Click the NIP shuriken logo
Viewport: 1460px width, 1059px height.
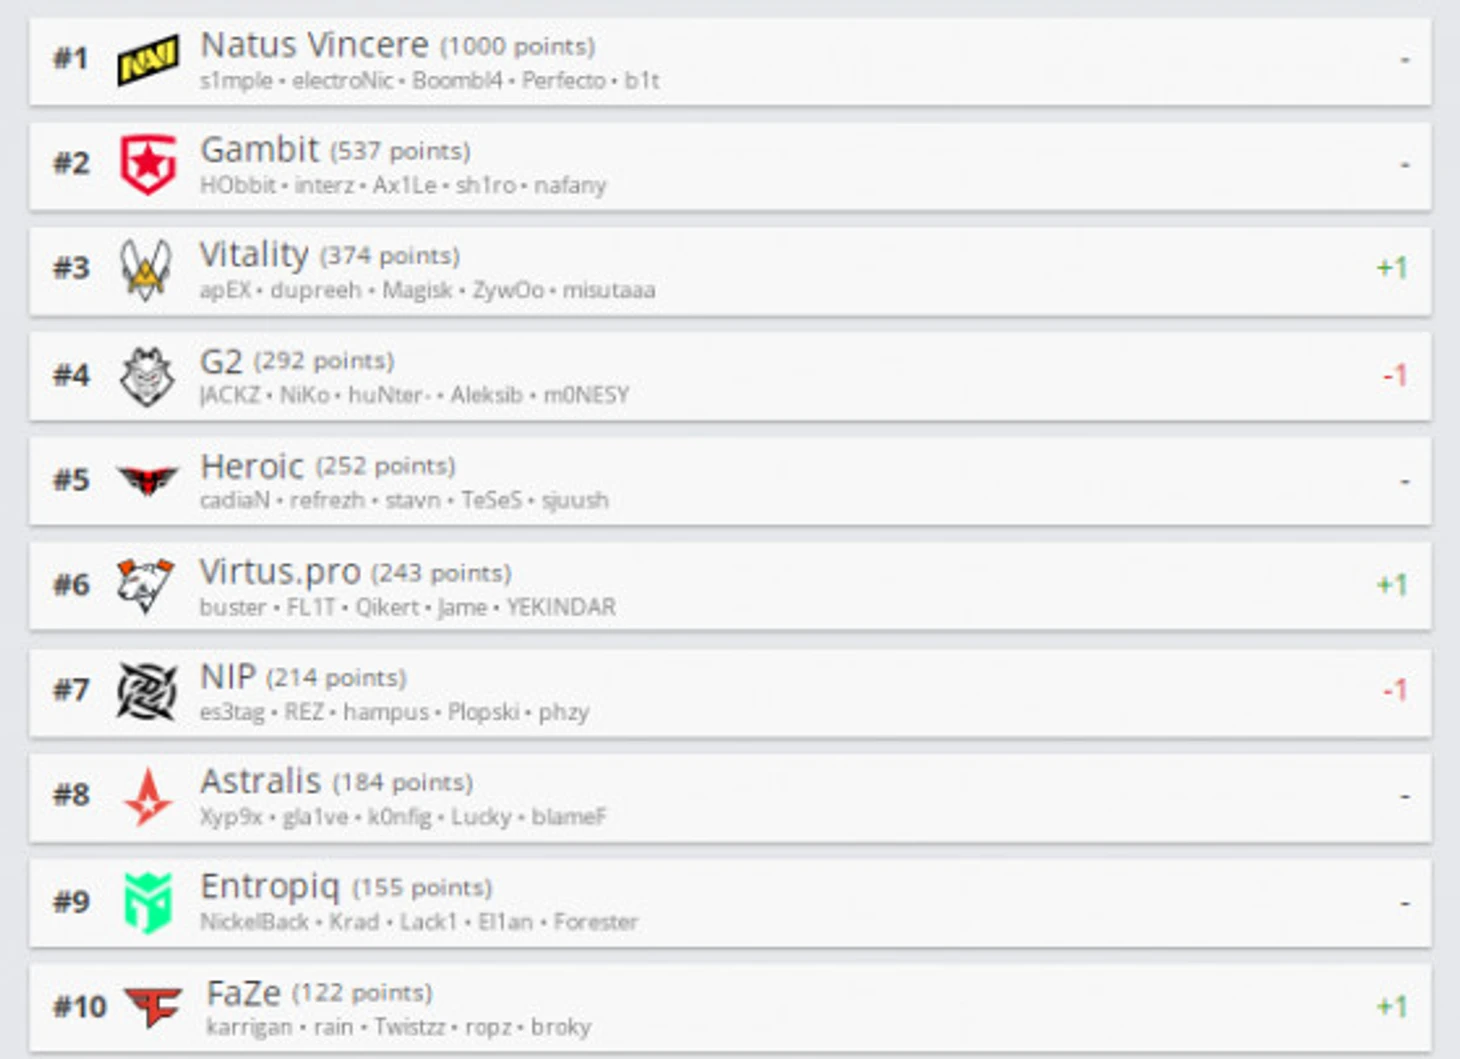147,691
